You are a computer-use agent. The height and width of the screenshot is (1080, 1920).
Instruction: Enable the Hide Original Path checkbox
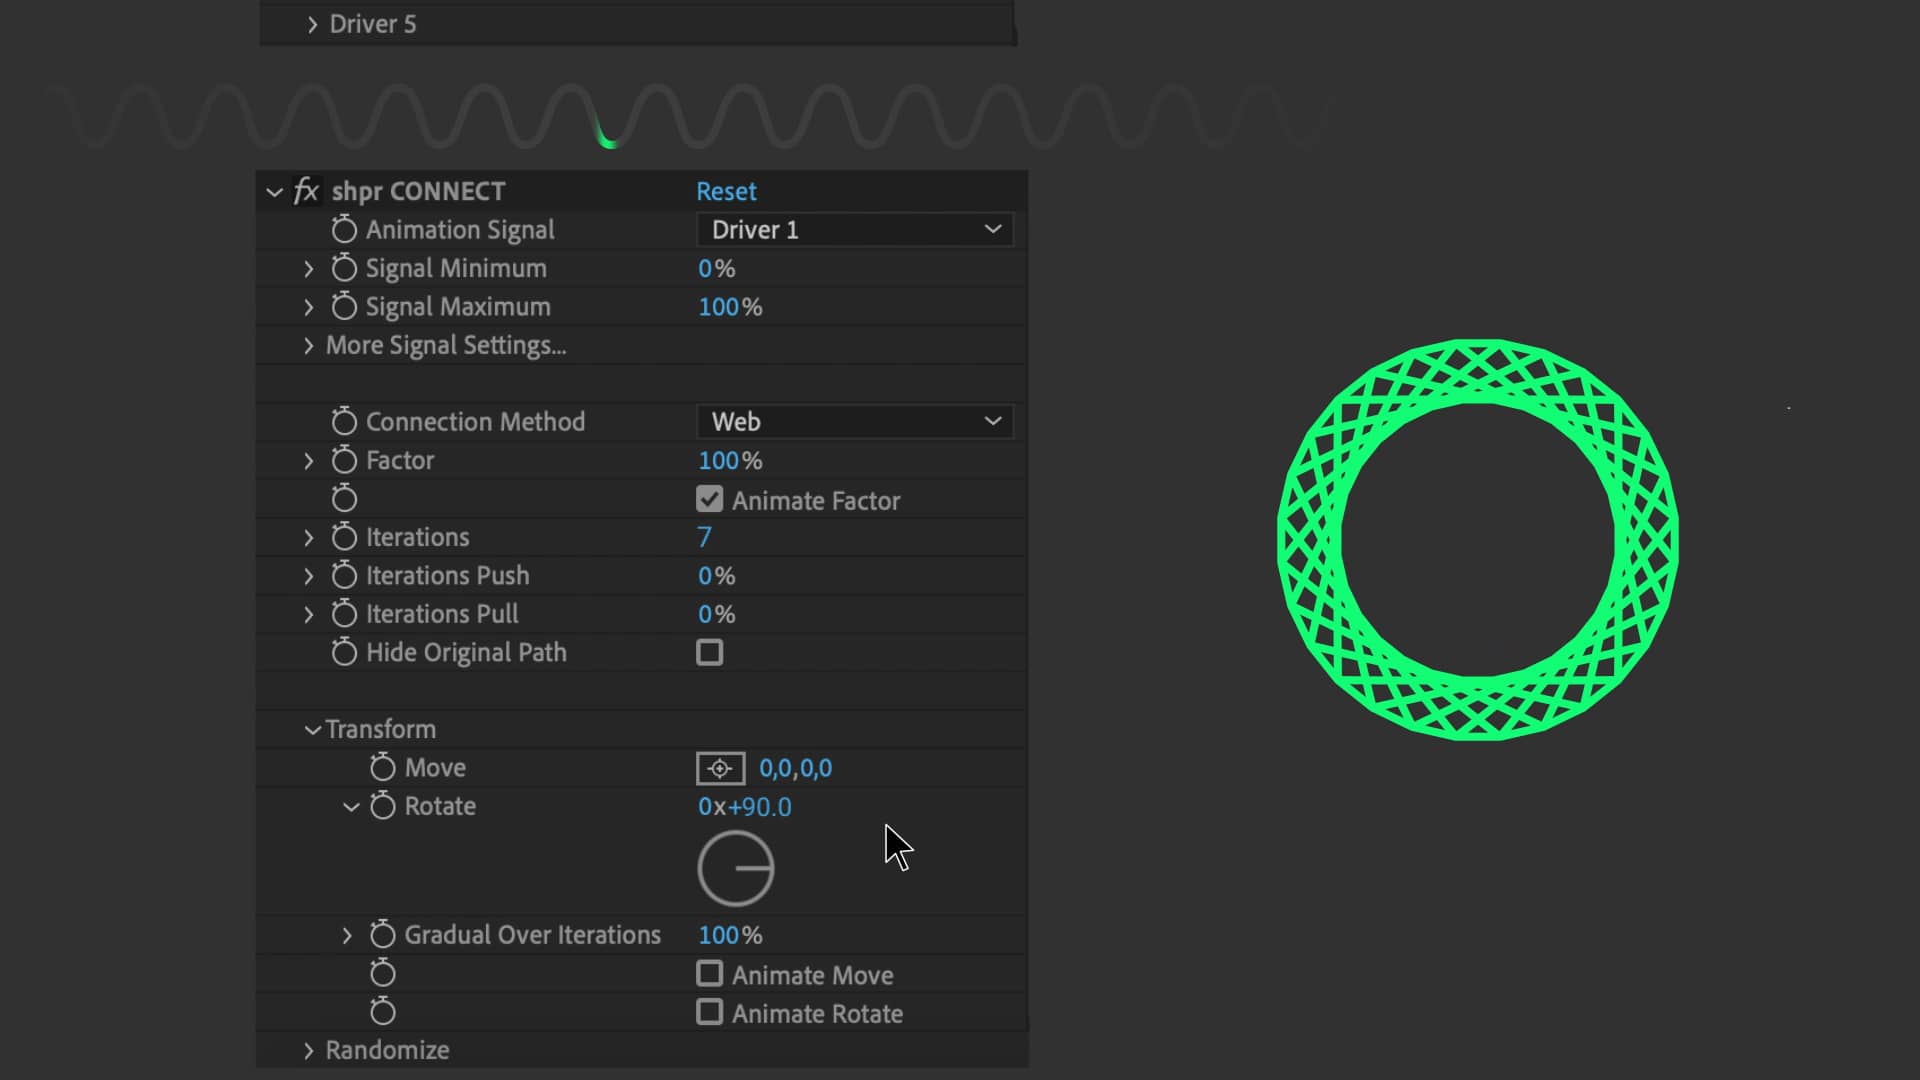pos(710,652)
